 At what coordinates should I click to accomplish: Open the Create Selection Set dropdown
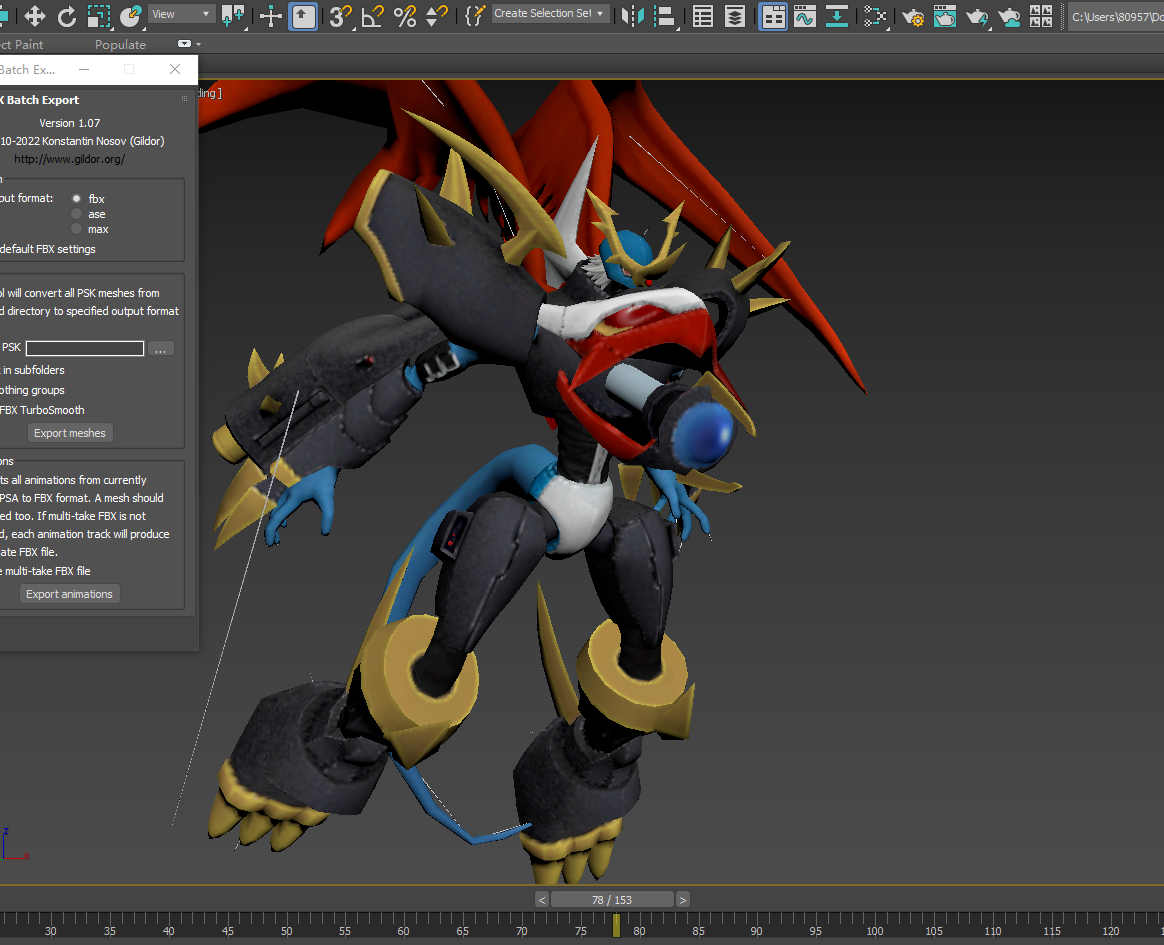click(549, 13)
